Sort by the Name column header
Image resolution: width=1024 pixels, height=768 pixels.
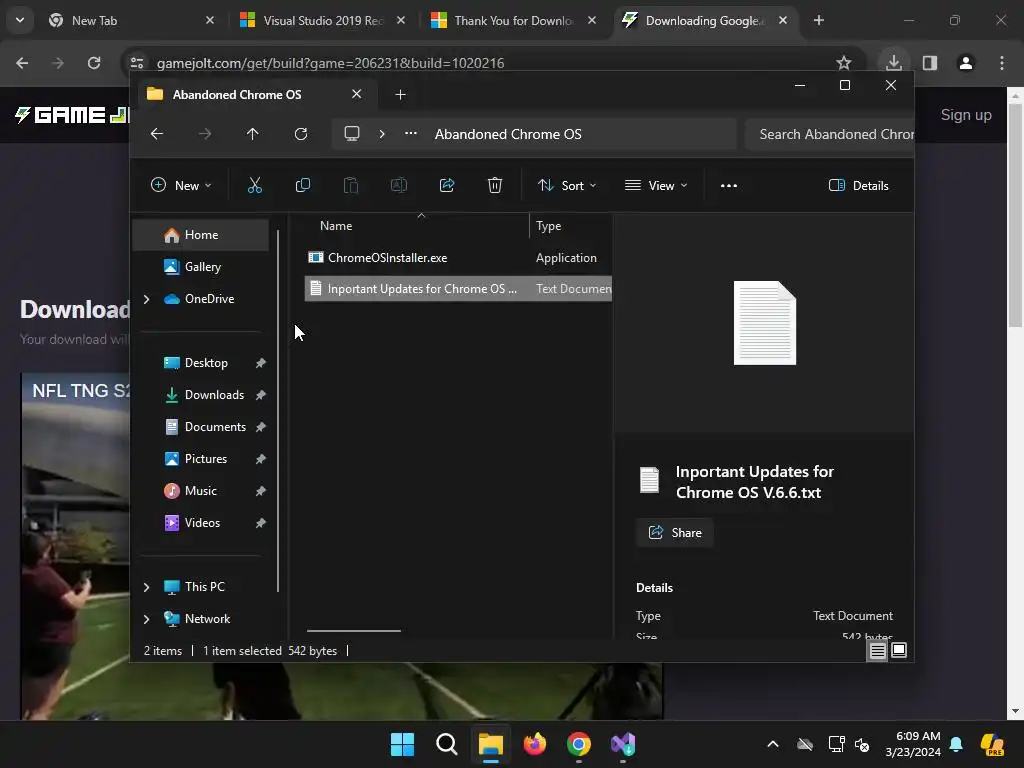(336, 226)
